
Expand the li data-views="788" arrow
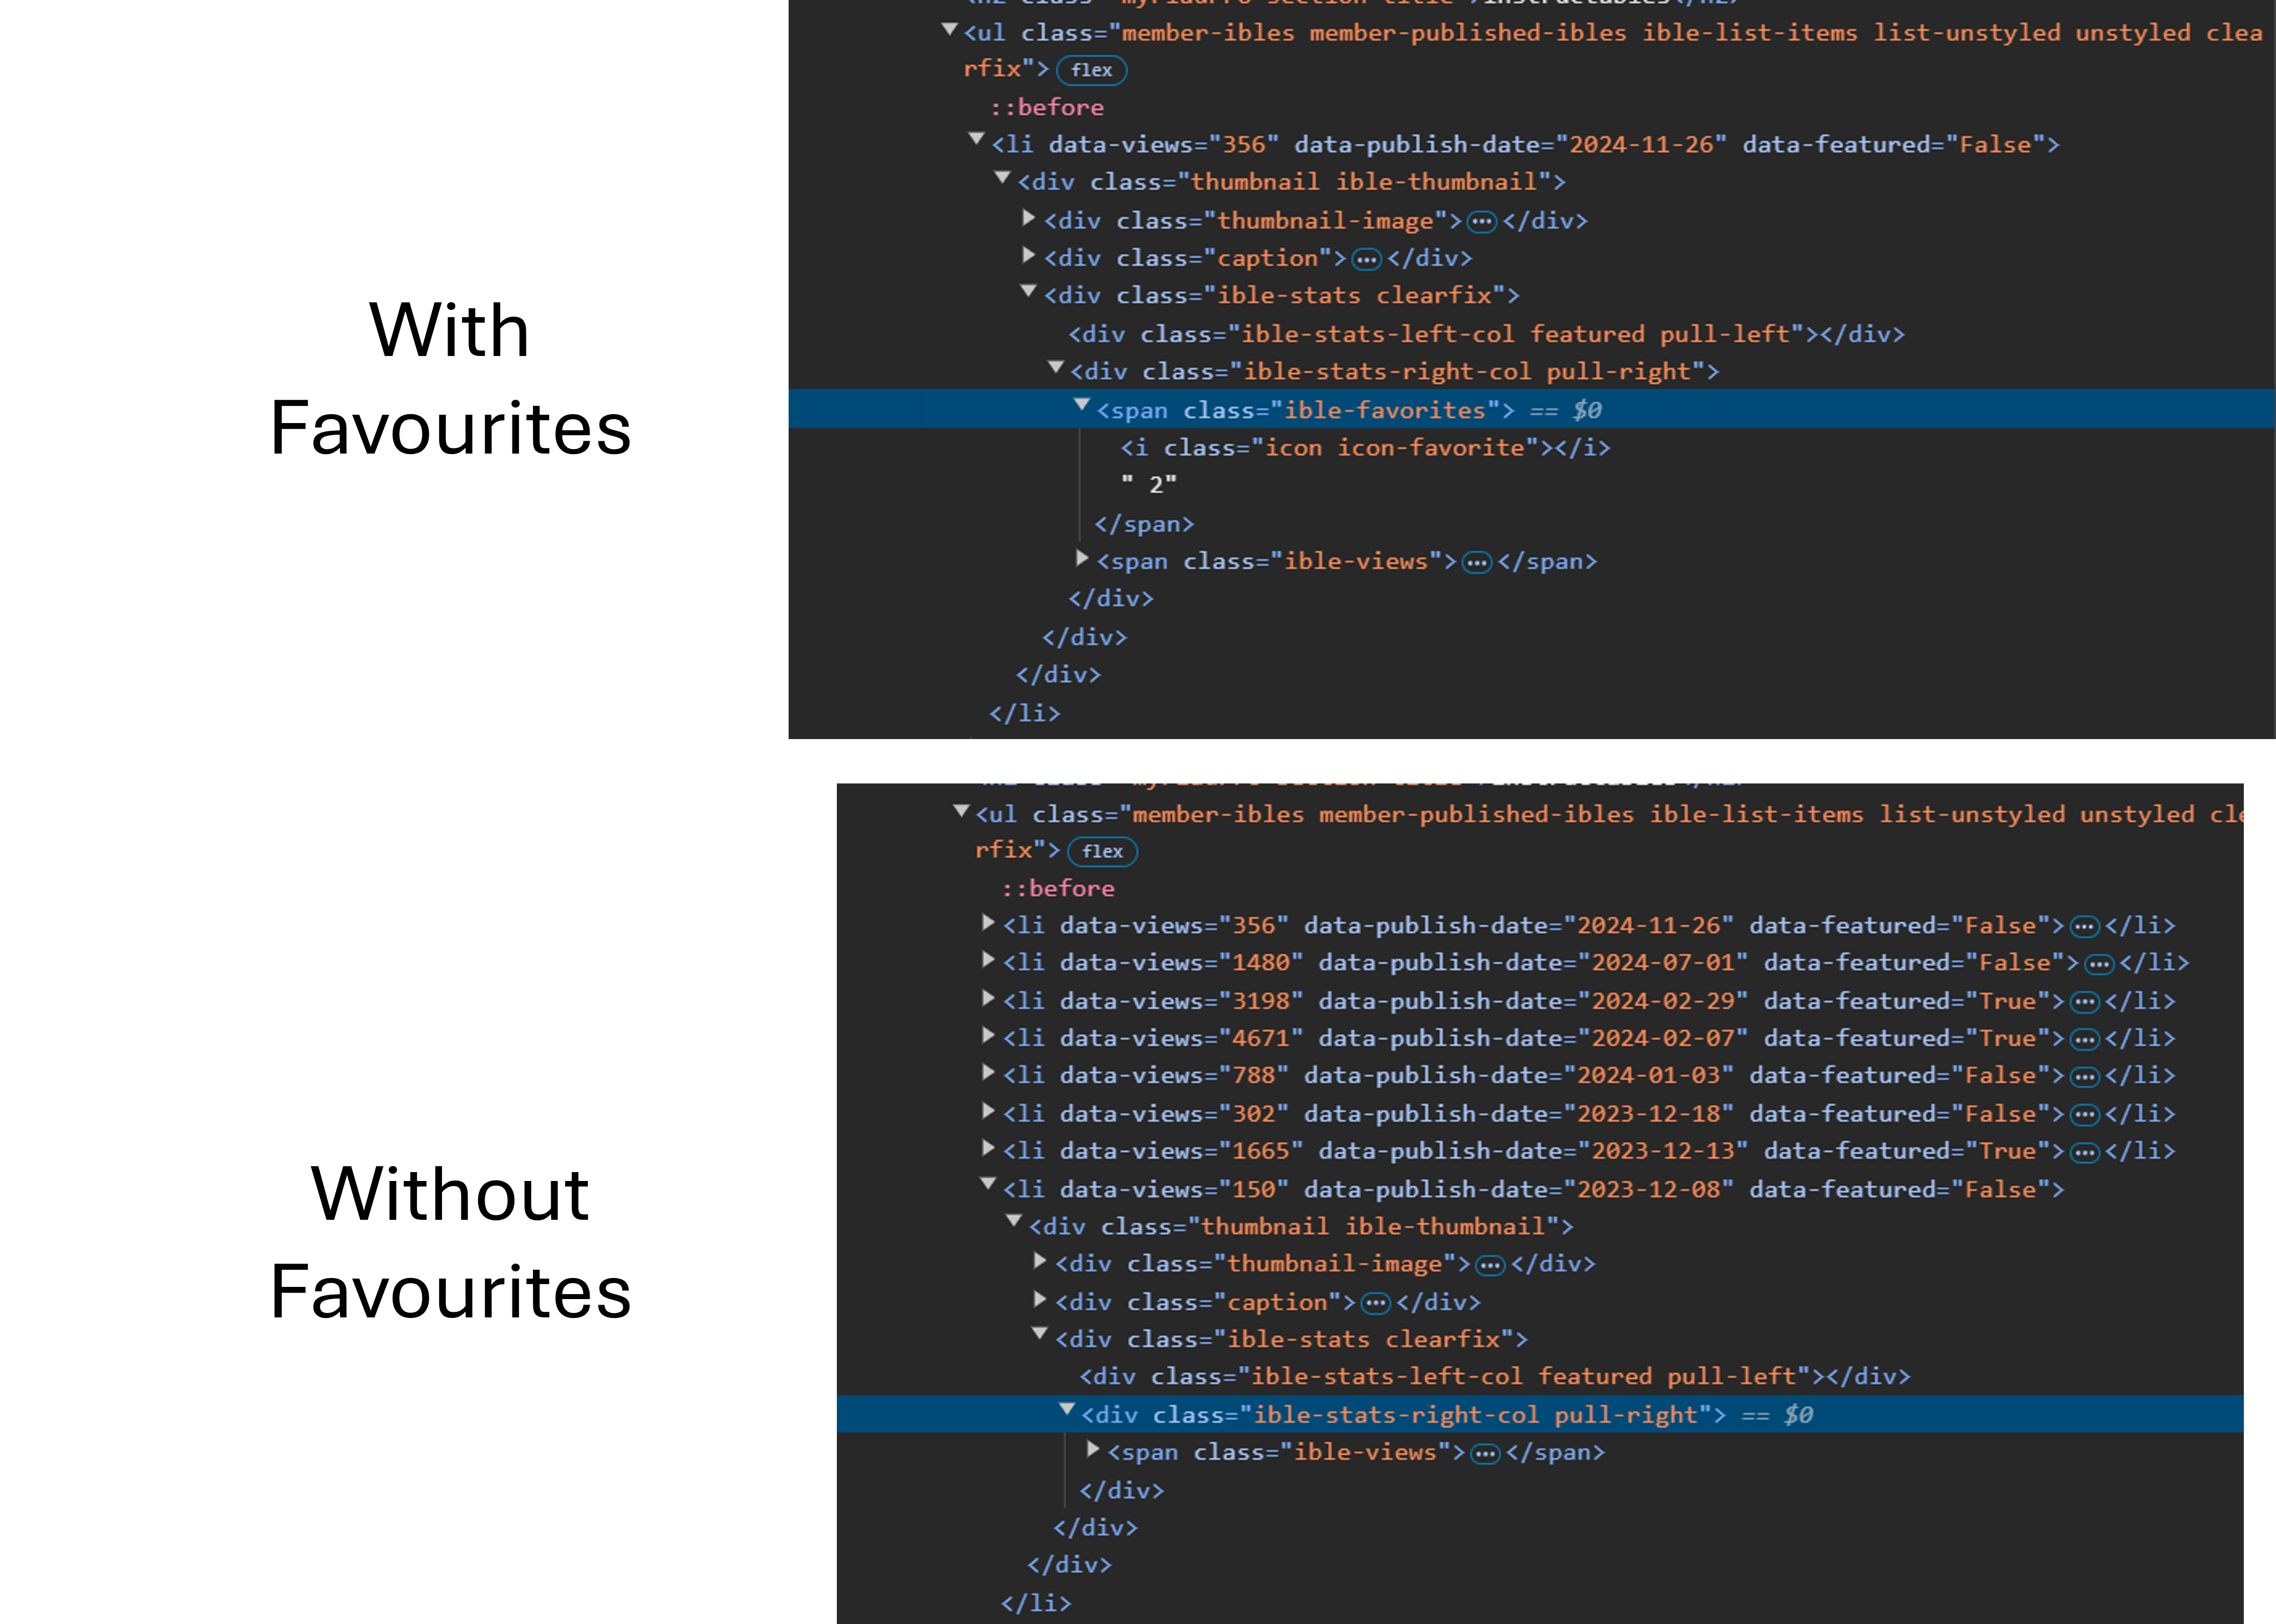989,1072
